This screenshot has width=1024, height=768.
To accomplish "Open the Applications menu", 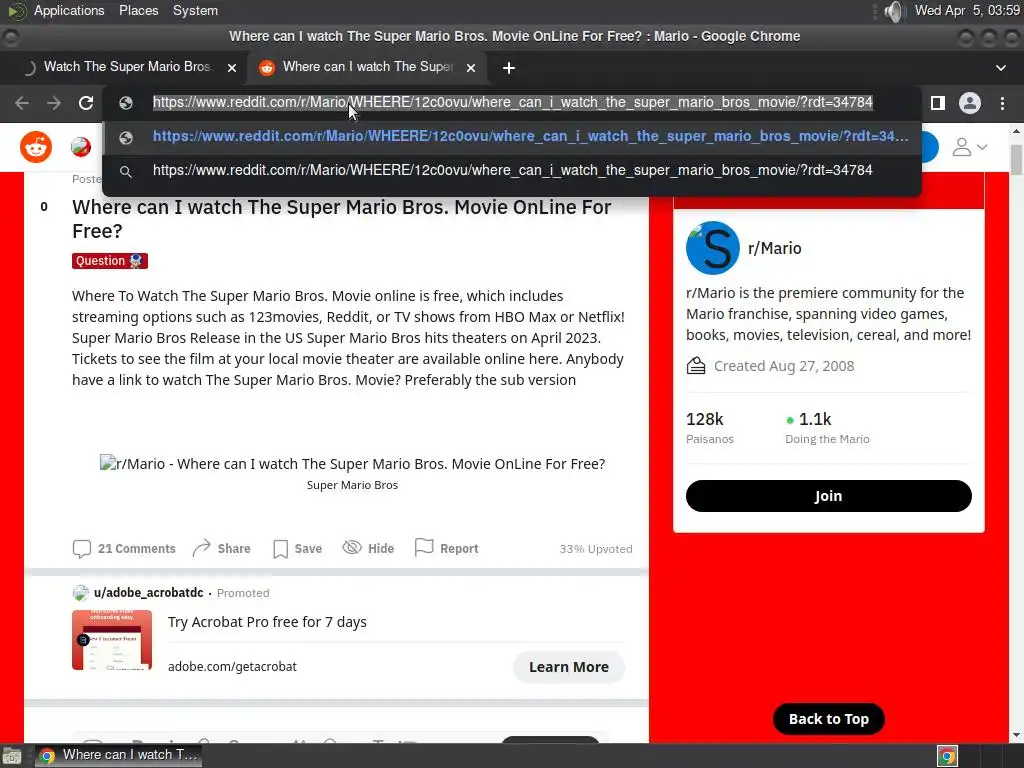I will pyautogui.click(x=69, y=10).
